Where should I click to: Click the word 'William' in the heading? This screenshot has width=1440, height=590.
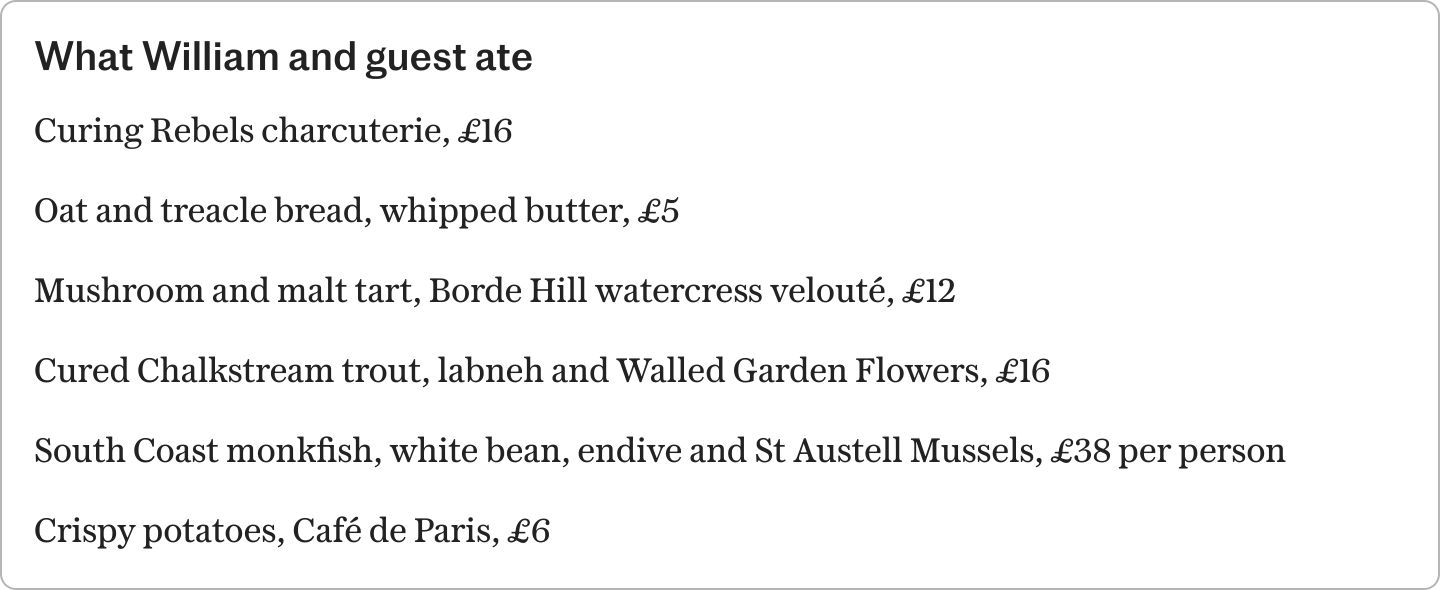(x=209, y=57)
